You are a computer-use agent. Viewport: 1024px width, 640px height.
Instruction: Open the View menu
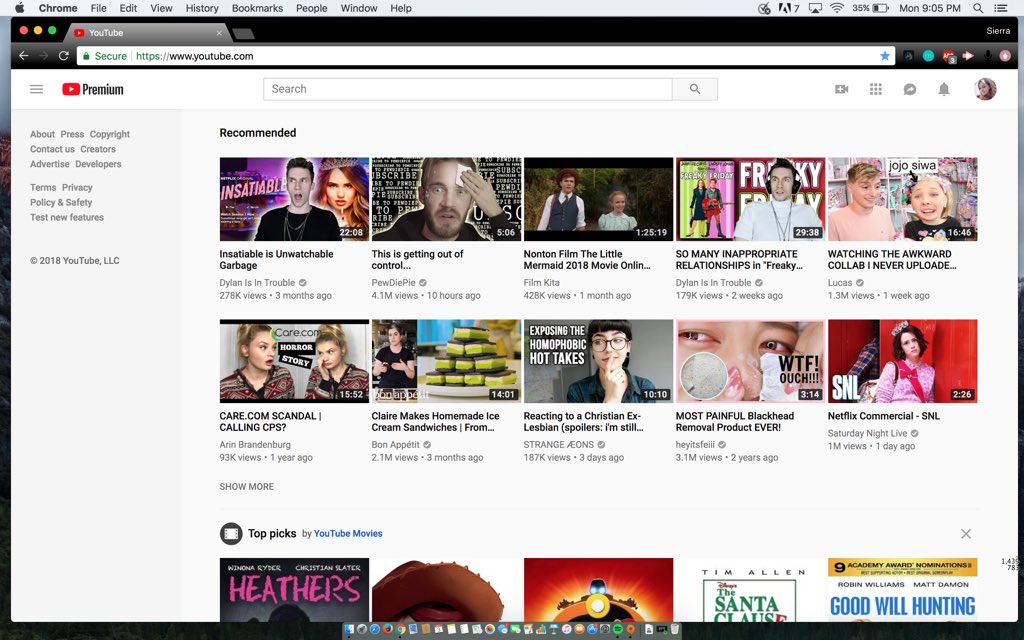[x=161, y=8]
